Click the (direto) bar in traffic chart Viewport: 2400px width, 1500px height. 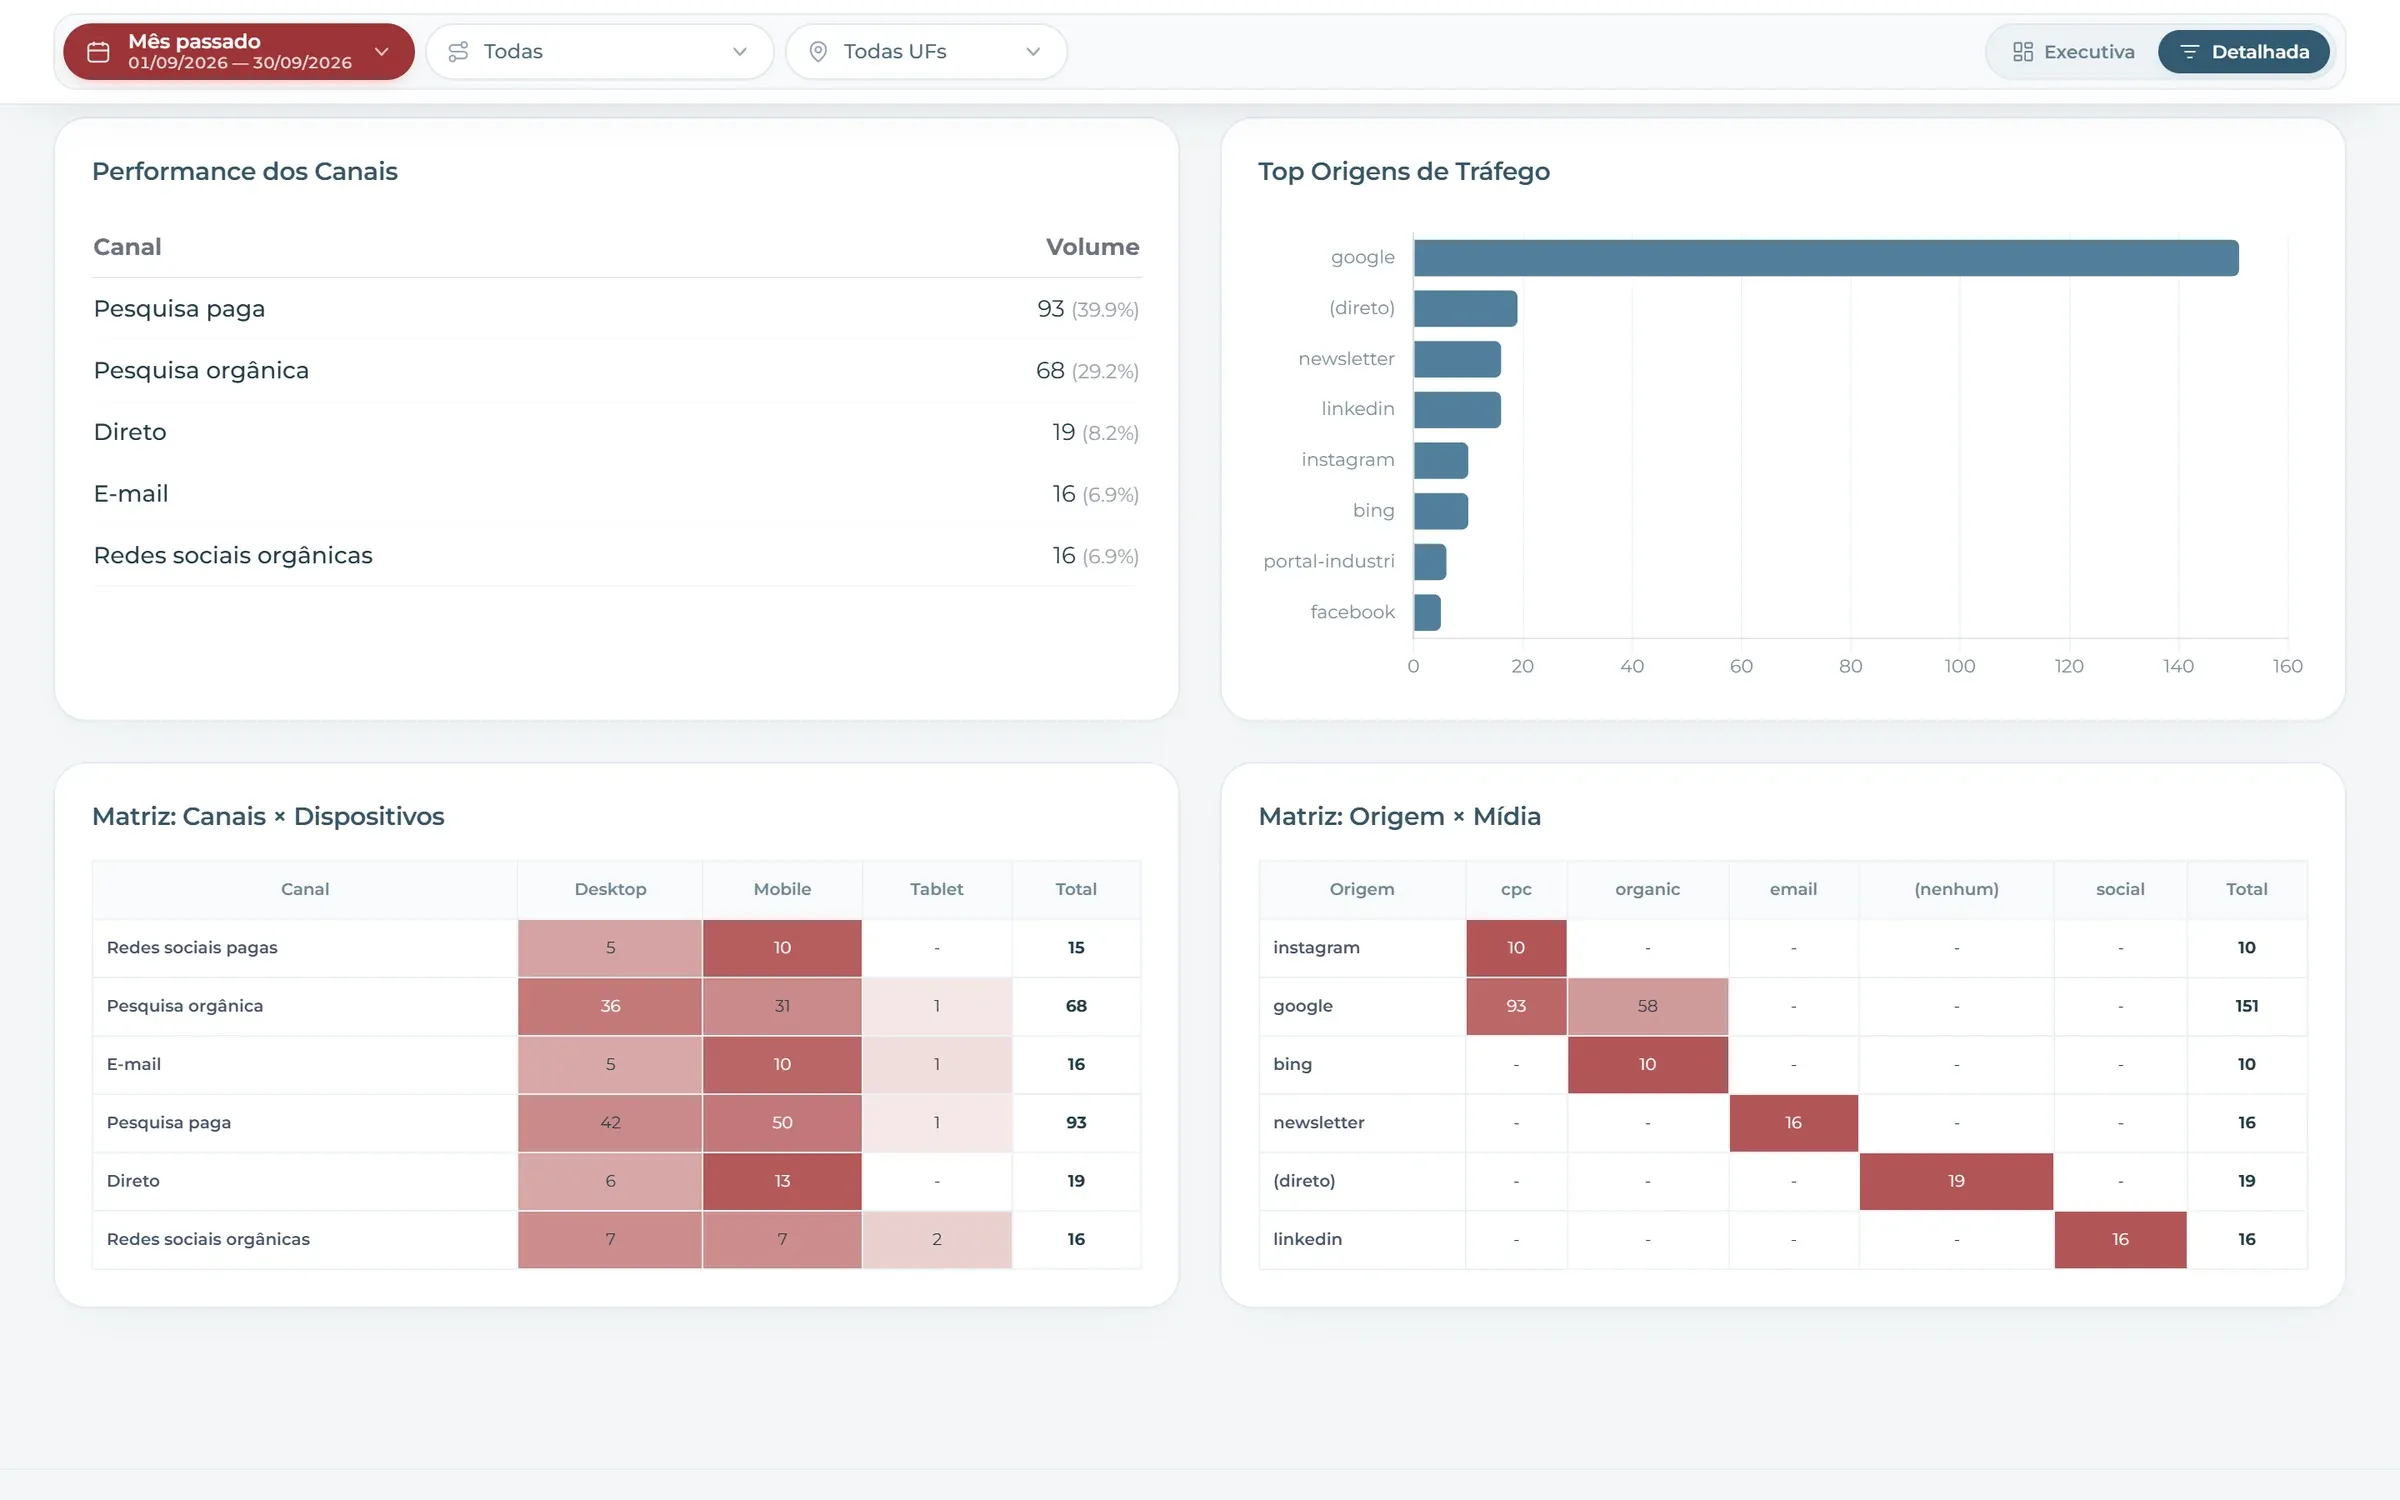tap(1465, 309)
